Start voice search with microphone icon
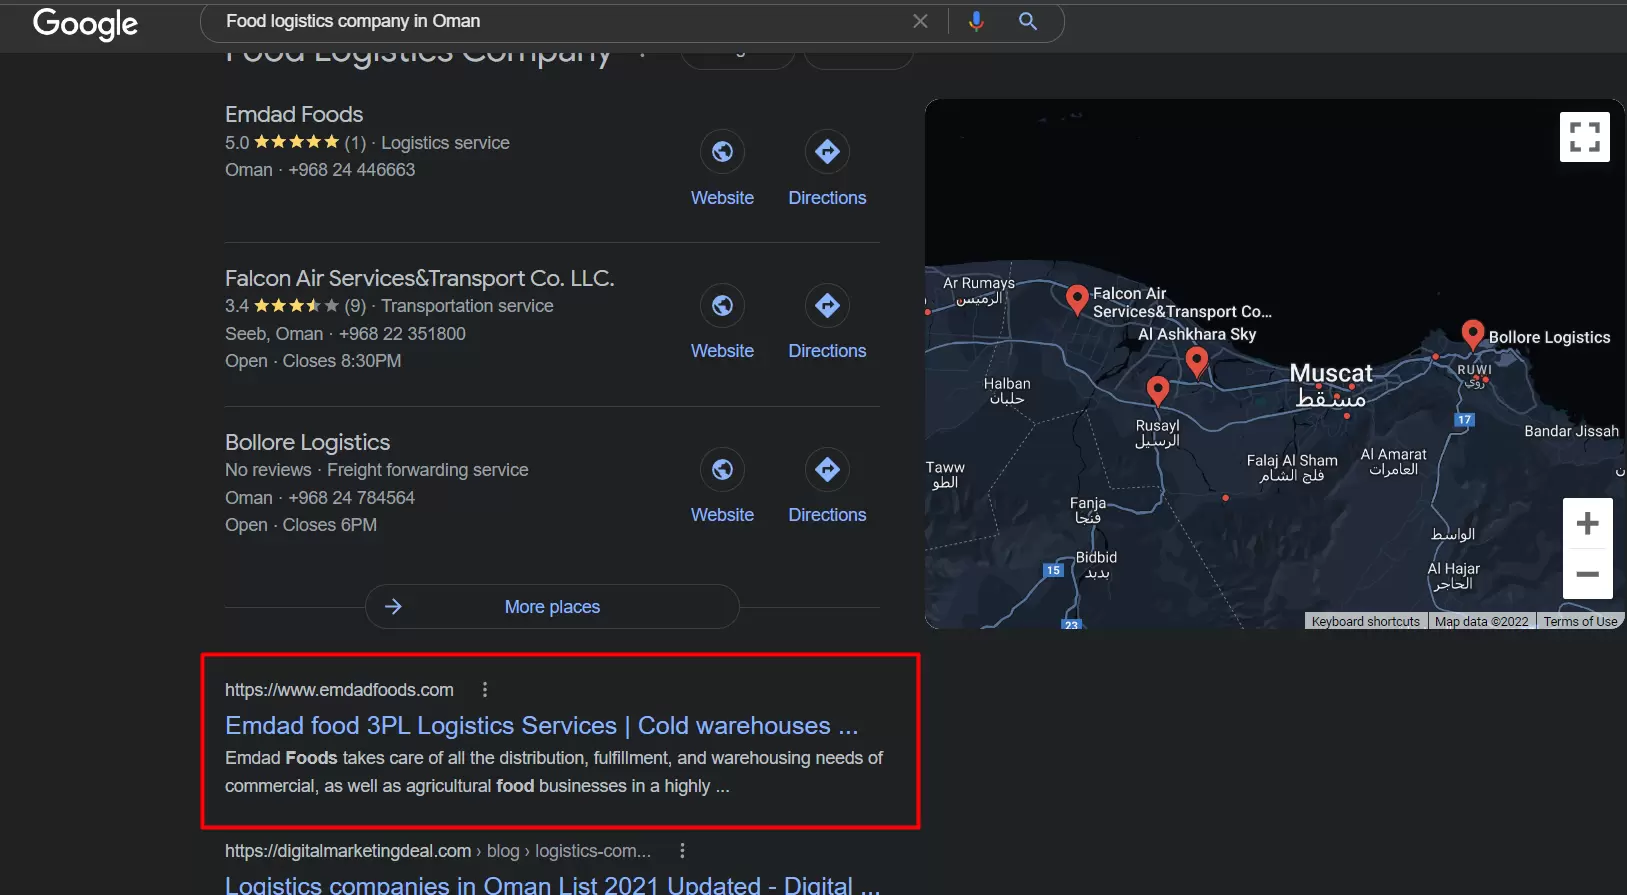Screen dimensions: 1627x895 976,21
